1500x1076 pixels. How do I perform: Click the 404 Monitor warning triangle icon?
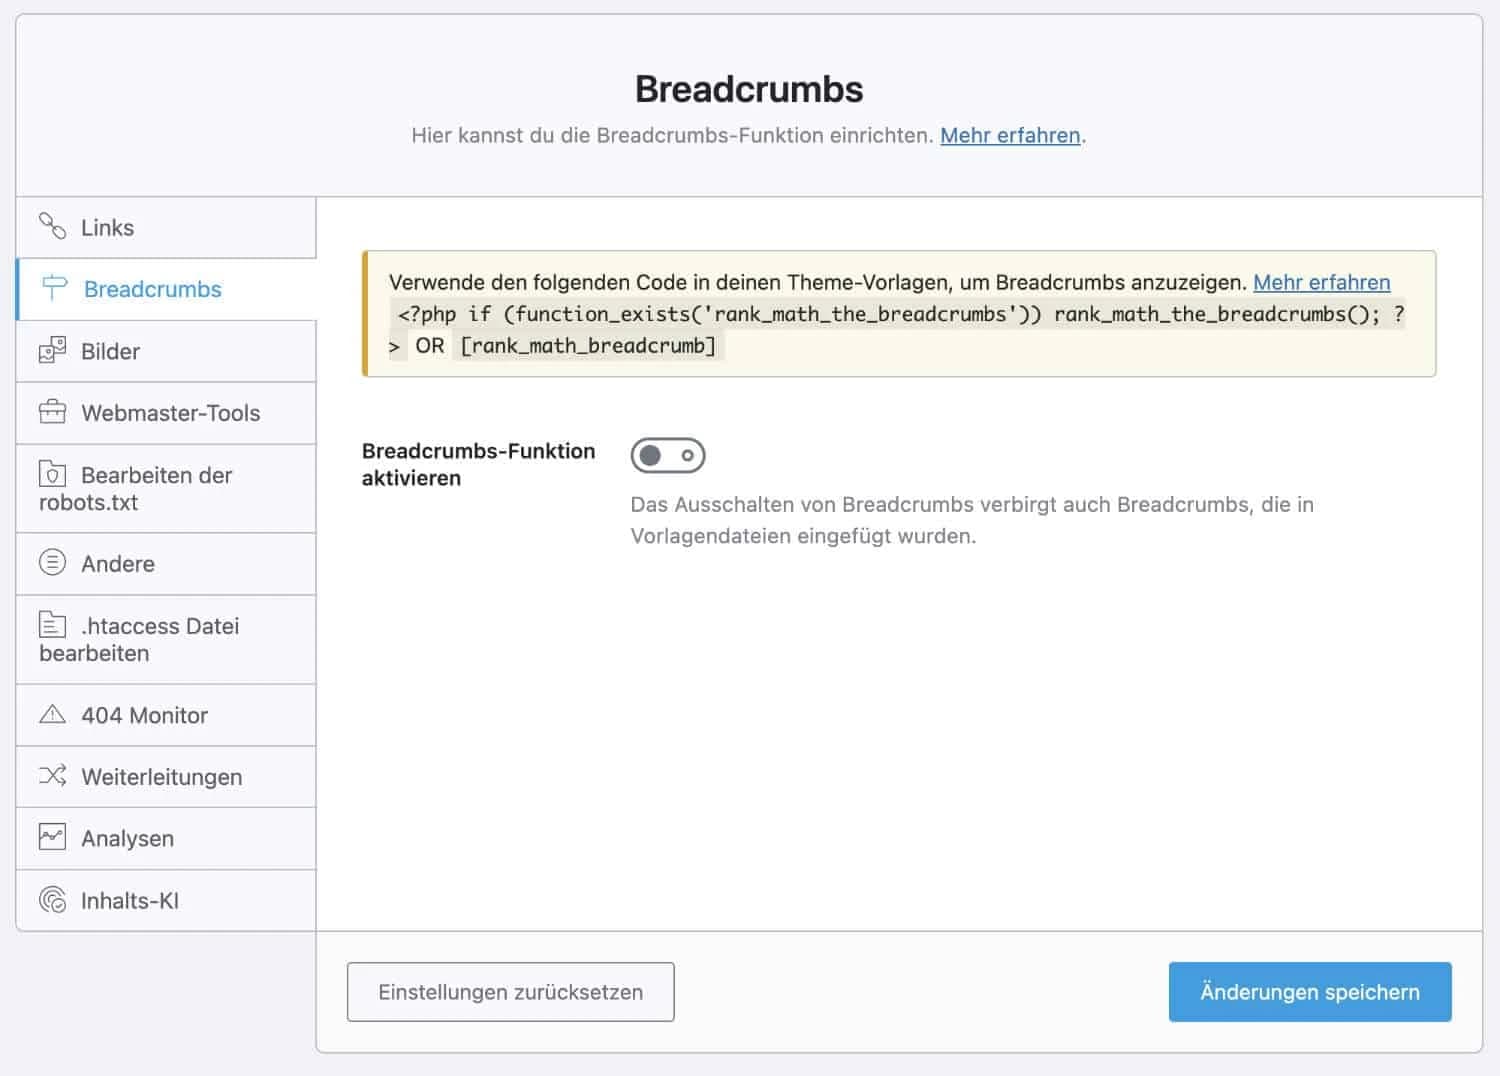(52, 714)
